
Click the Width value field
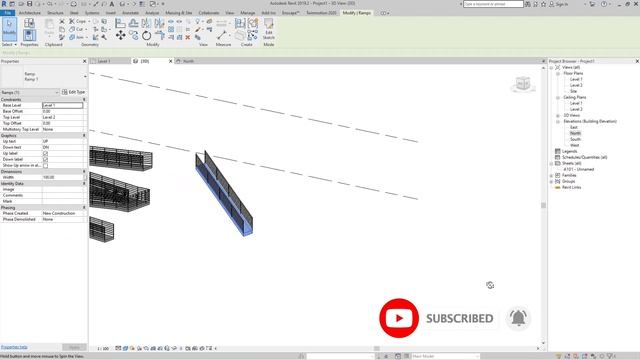pos(63,178)
